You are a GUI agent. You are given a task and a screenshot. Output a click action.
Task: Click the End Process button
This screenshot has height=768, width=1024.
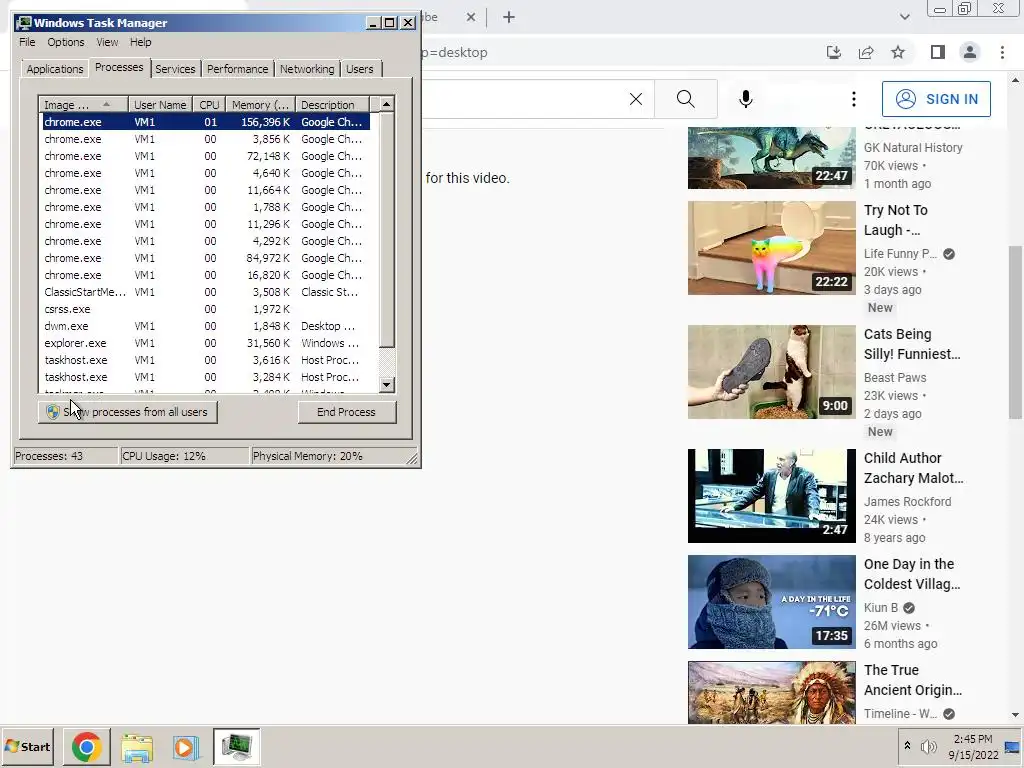pos(346,412)
